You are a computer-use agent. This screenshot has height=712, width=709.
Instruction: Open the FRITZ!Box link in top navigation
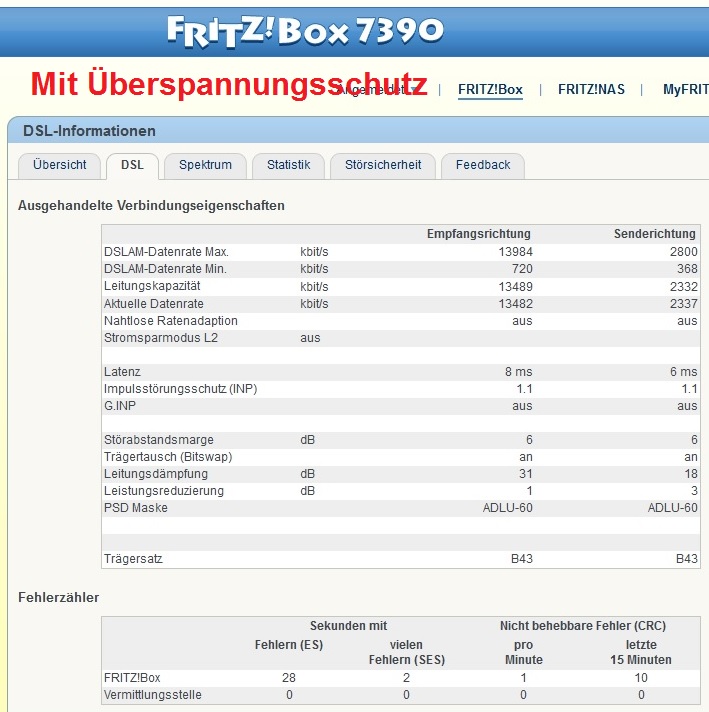click(x=490, y=89)
